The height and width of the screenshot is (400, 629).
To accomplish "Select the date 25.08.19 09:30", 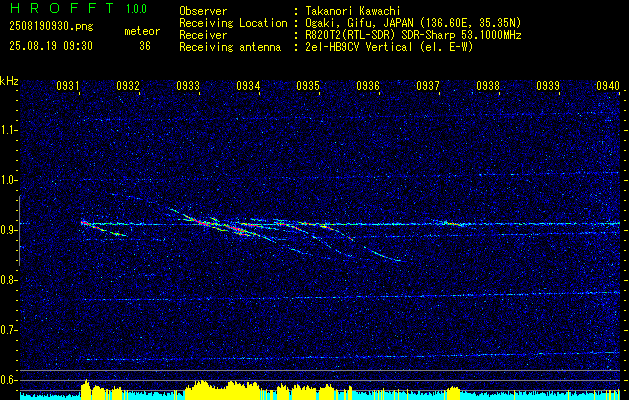I will pos(51,46).
